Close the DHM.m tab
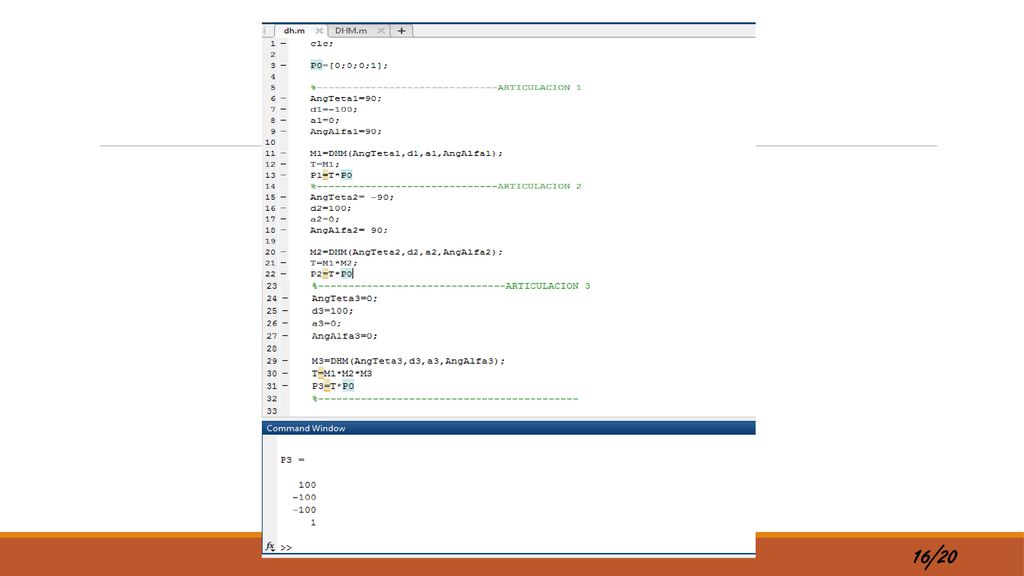The image size is (1024, 576). 381,31
